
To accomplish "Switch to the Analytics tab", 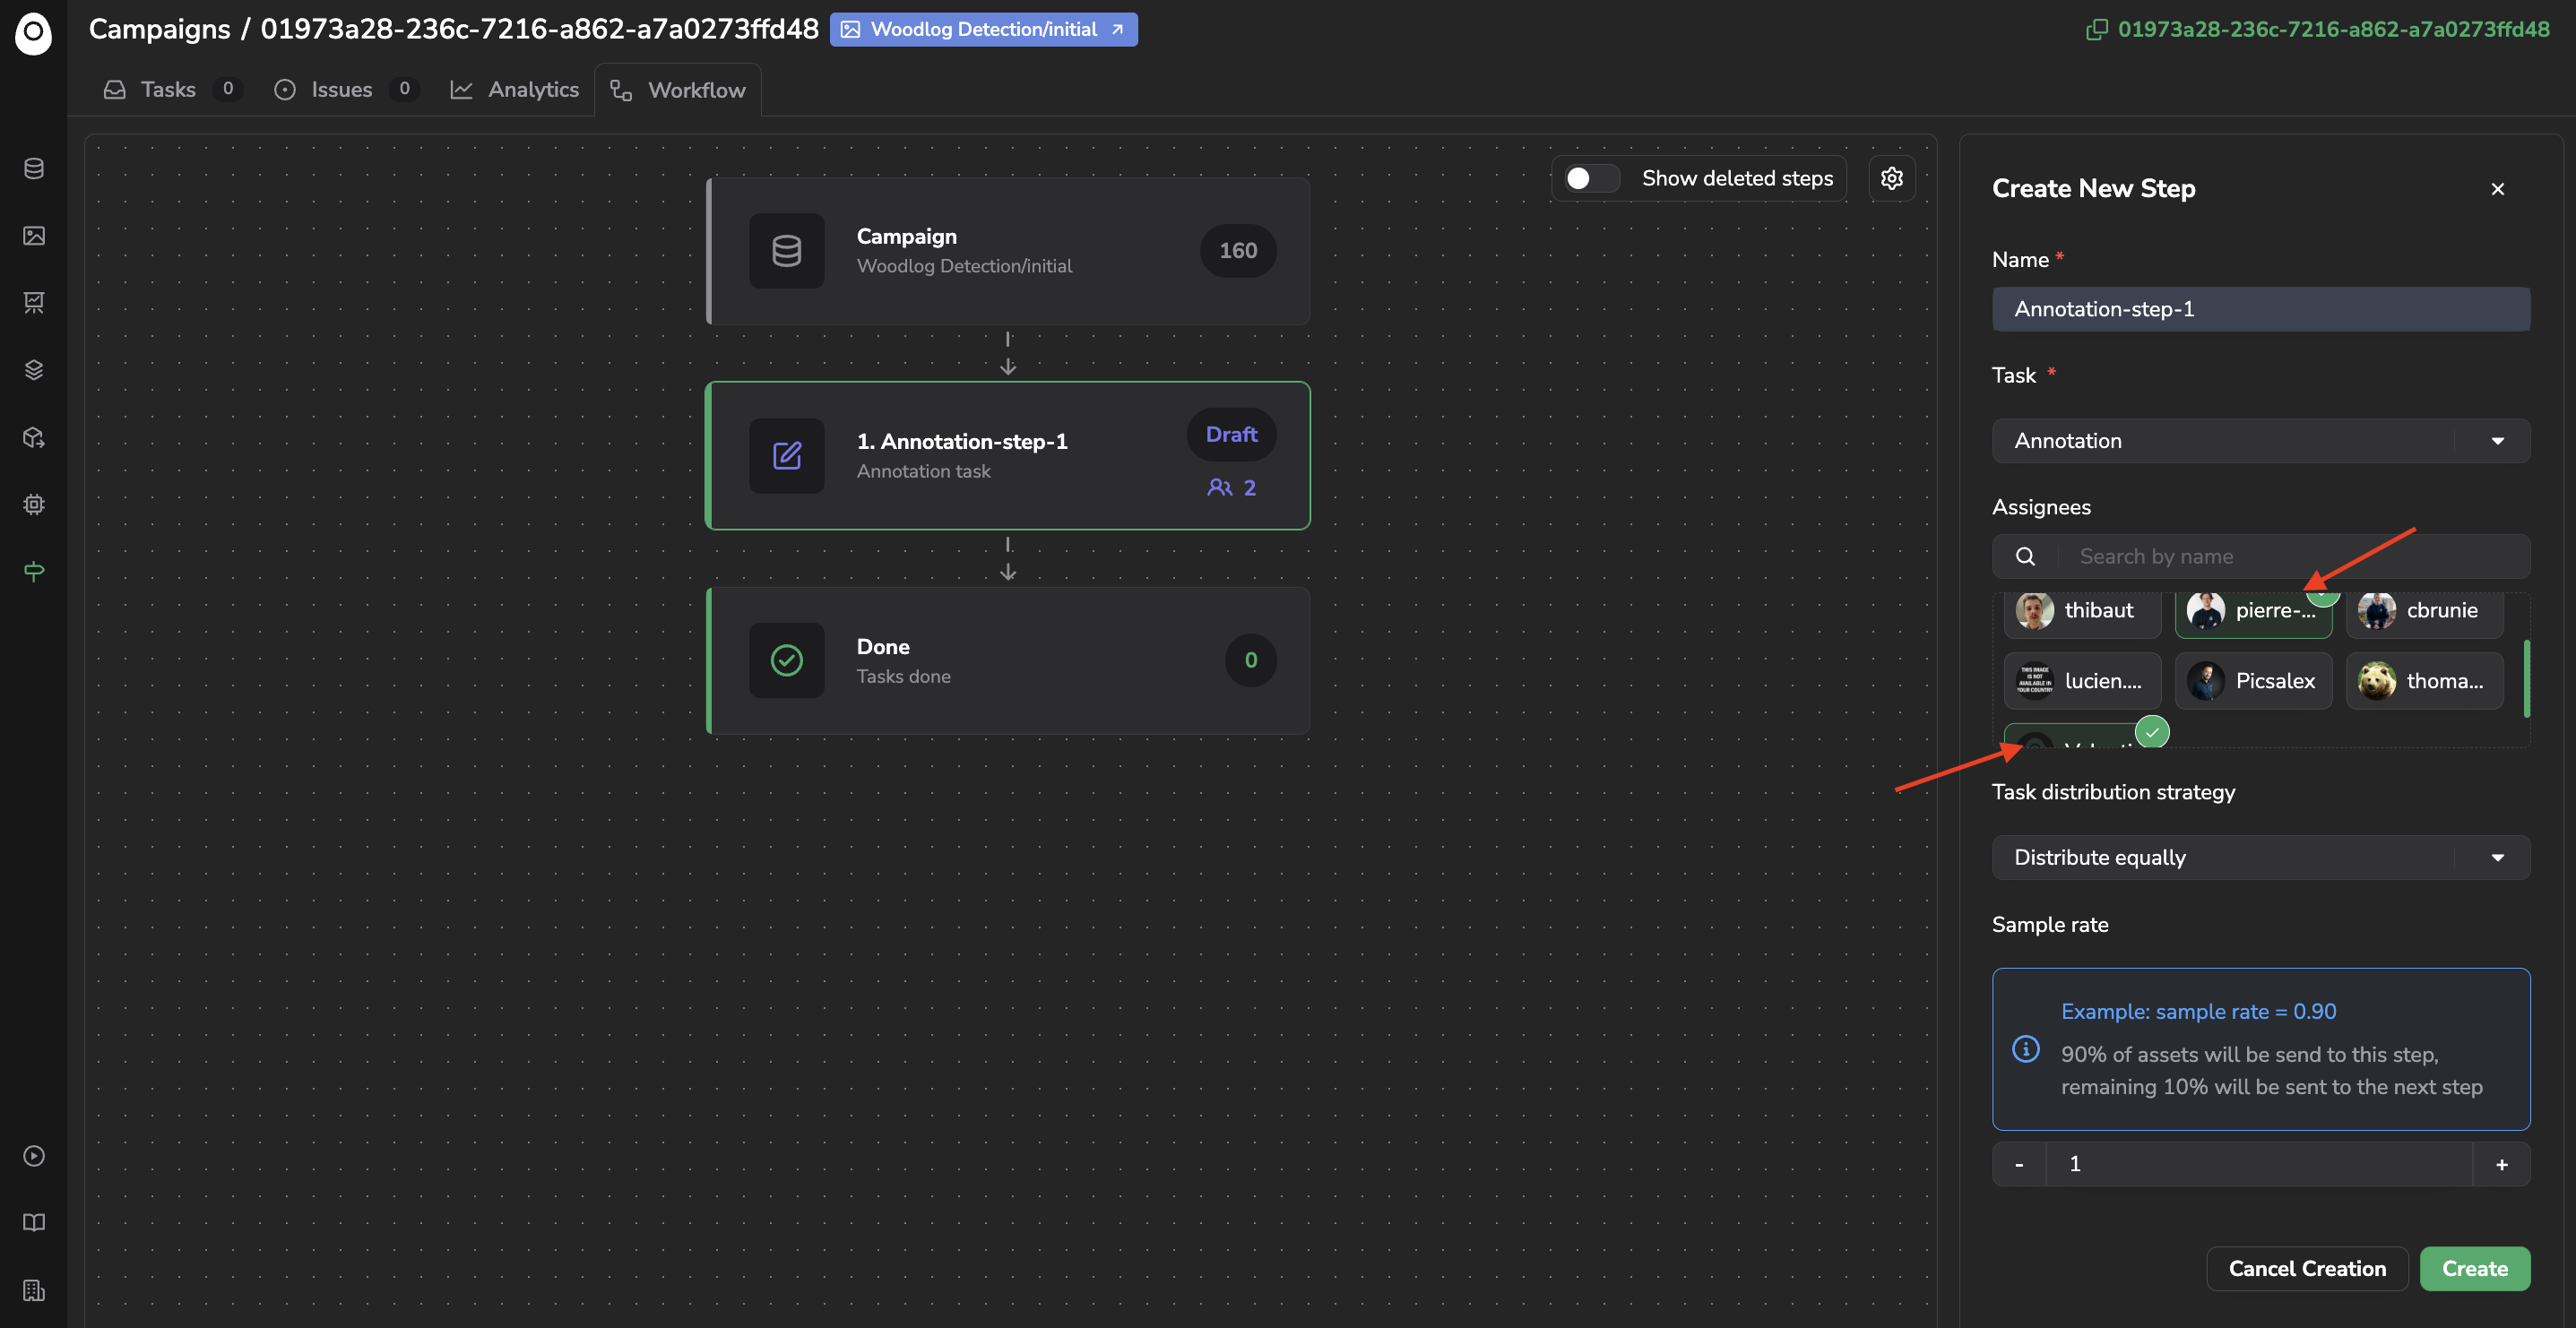I will [x=514, y=90].
